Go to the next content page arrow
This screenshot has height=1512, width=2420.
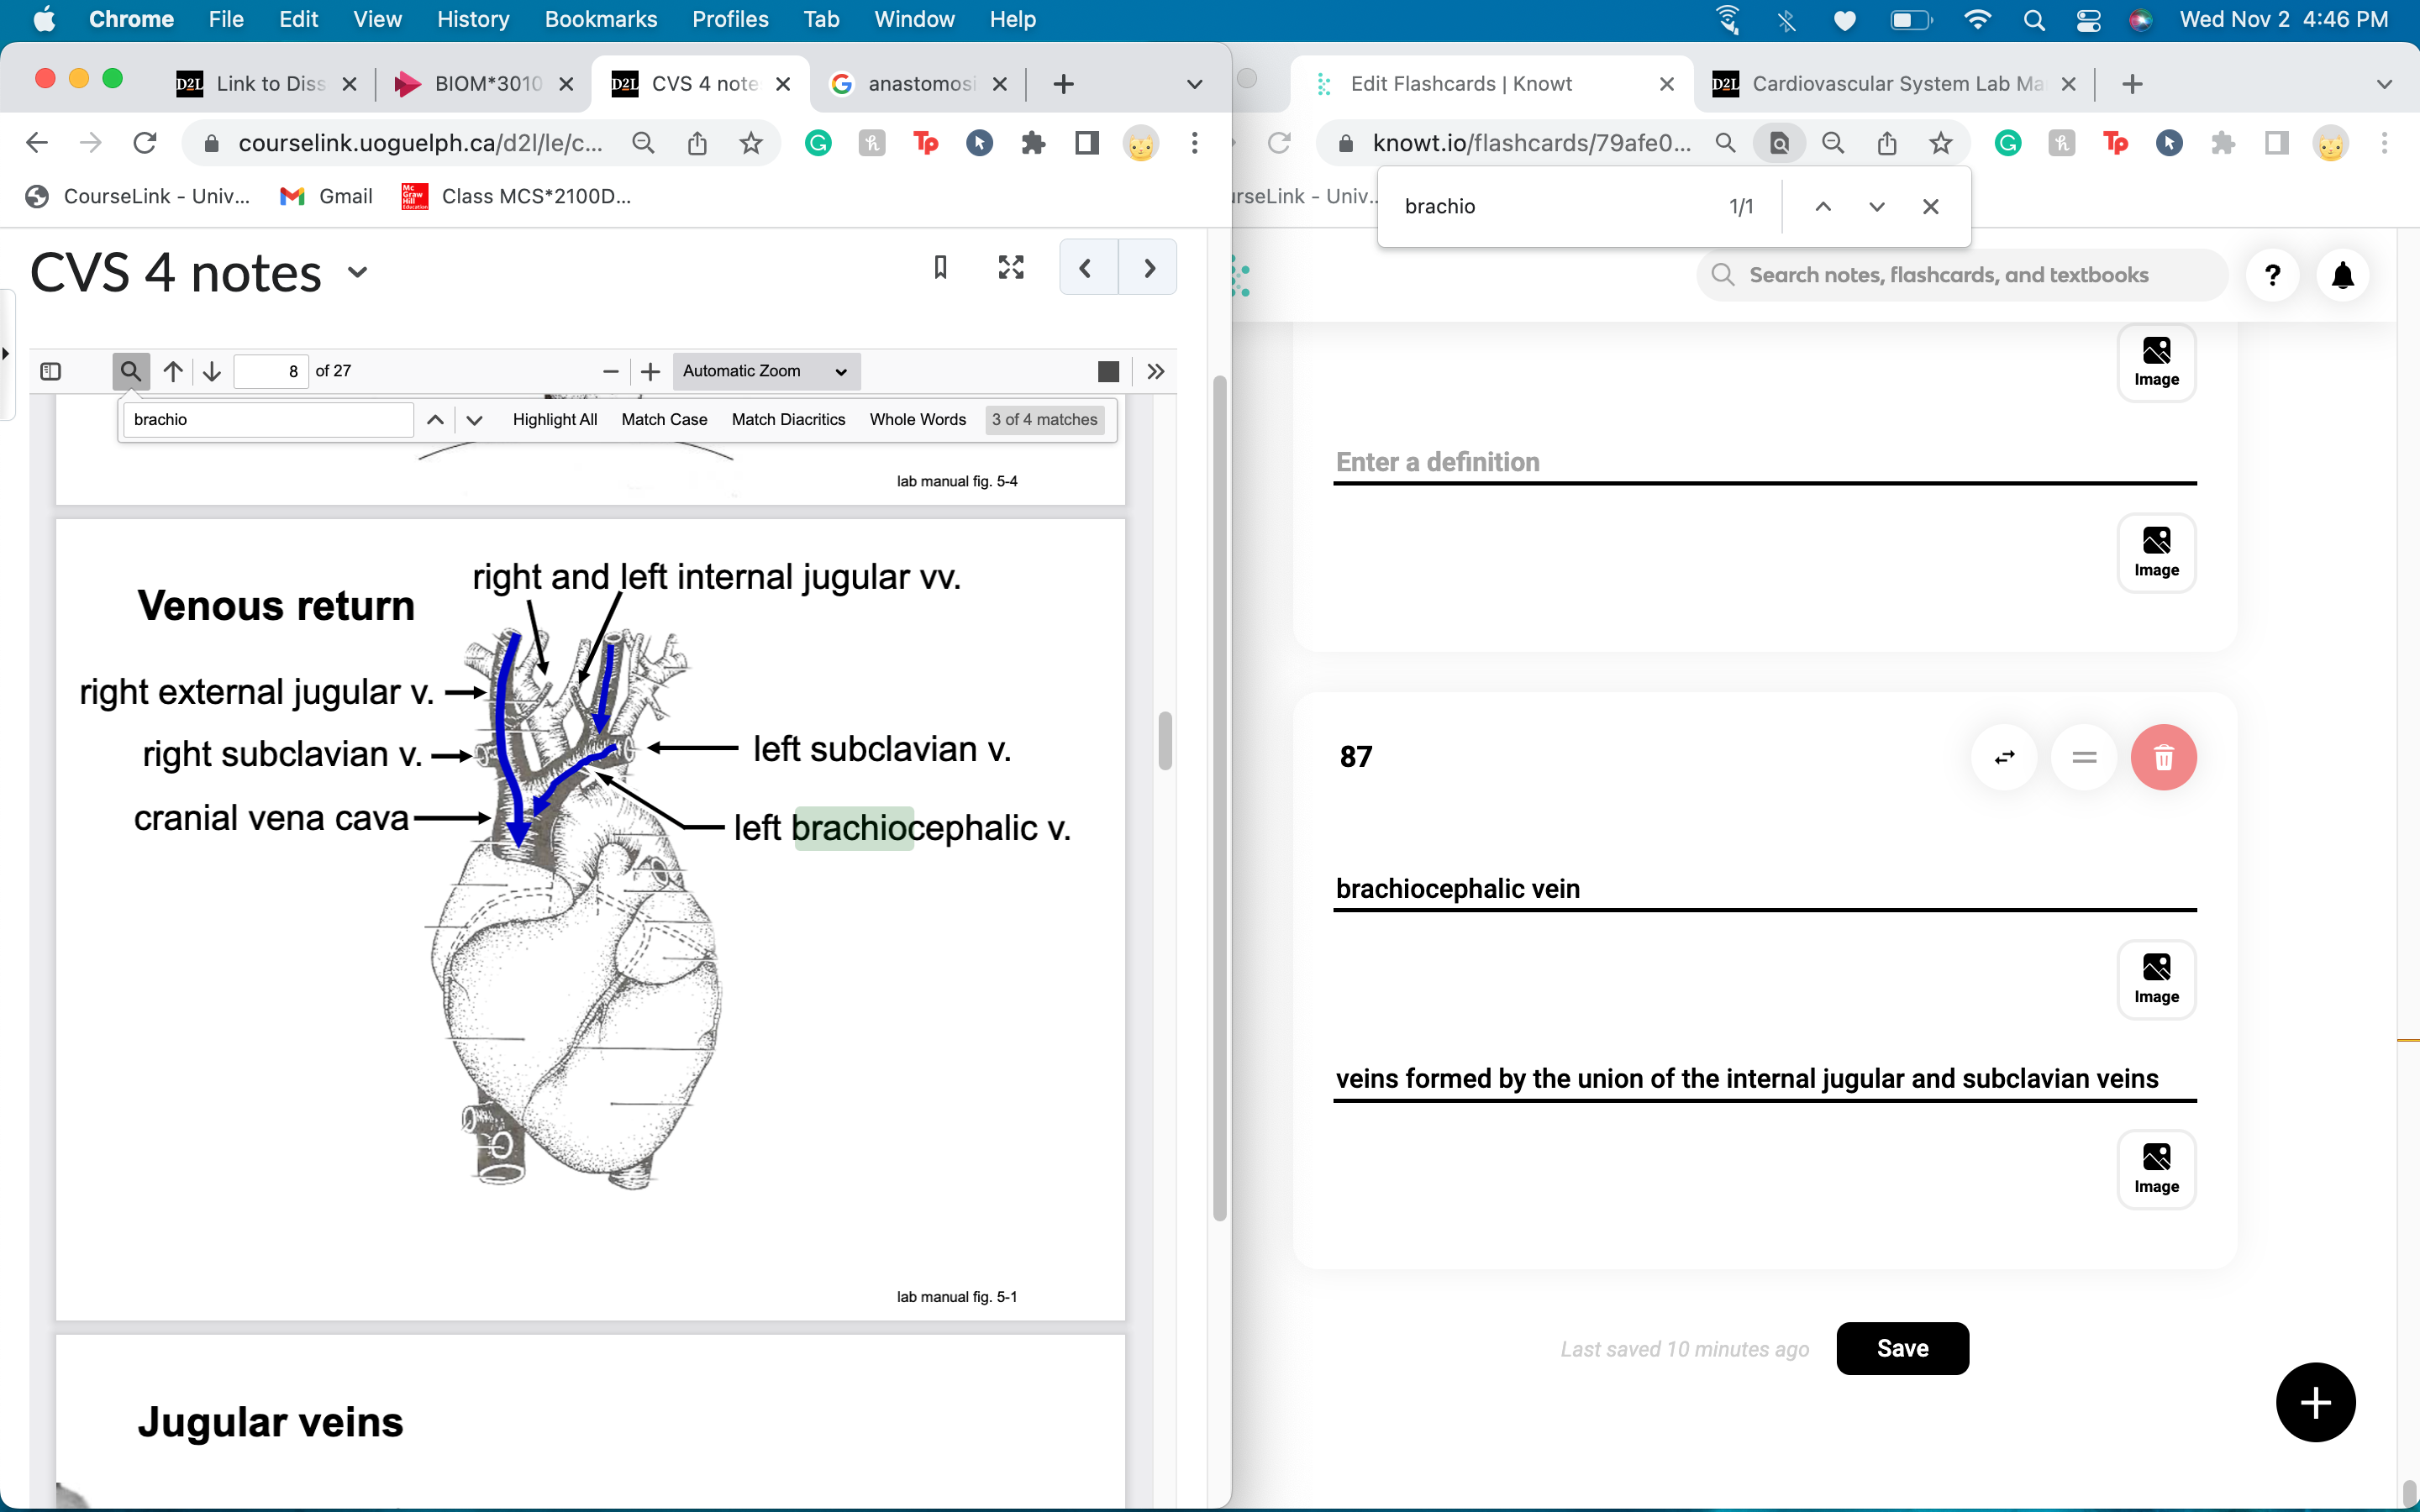[1148, 267]
